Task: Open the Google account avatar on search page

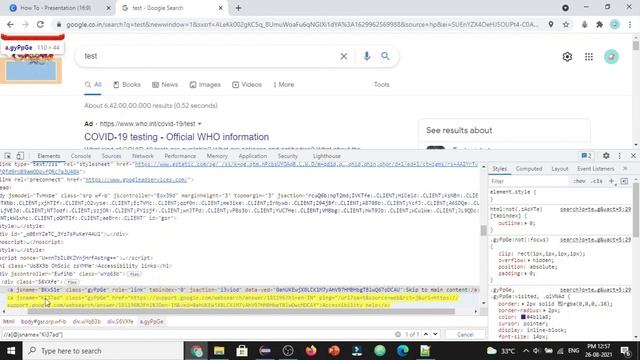Action: click(x=611, y=57)
